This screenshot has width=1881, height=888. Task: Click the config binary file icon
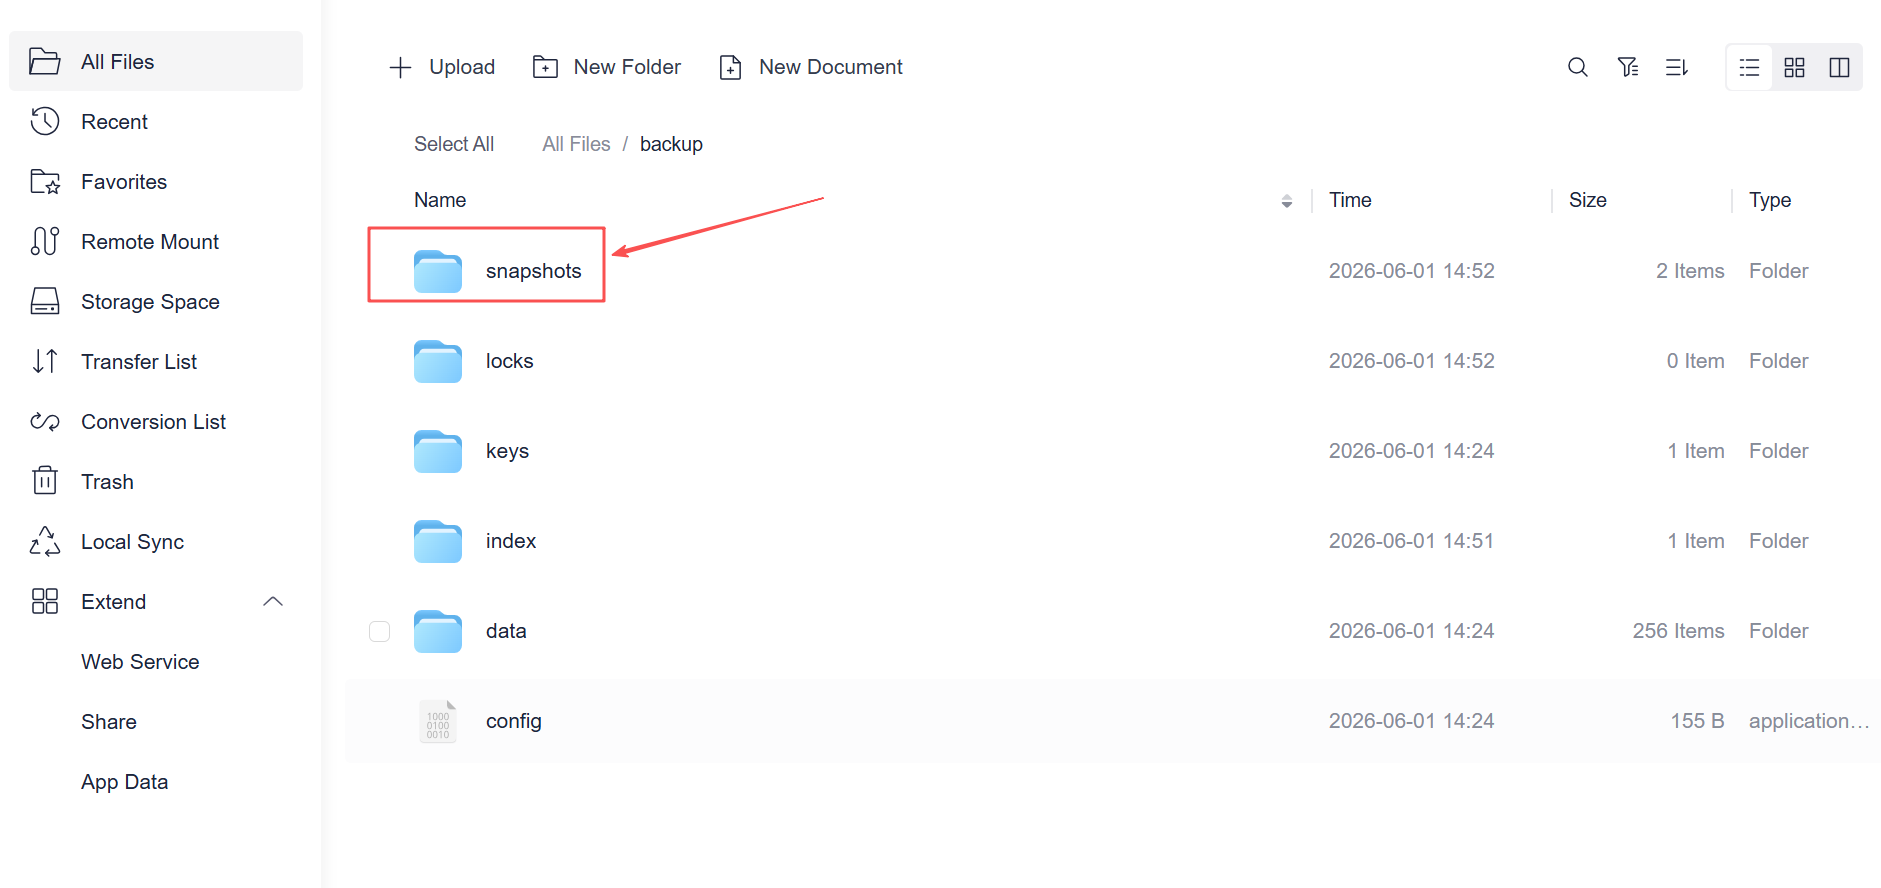(438, 721)
